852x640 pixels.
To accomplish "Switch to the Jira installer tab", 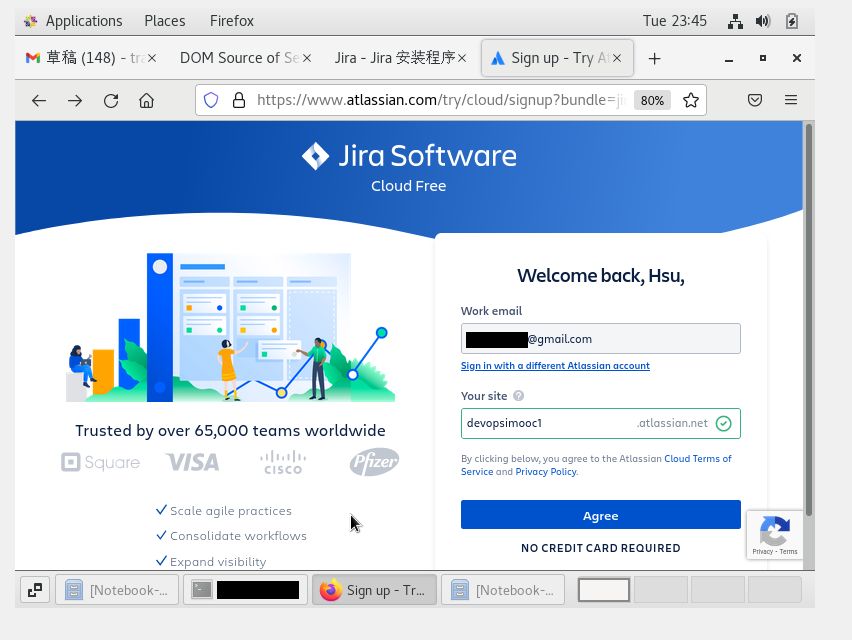I will (x=394, y=58).
